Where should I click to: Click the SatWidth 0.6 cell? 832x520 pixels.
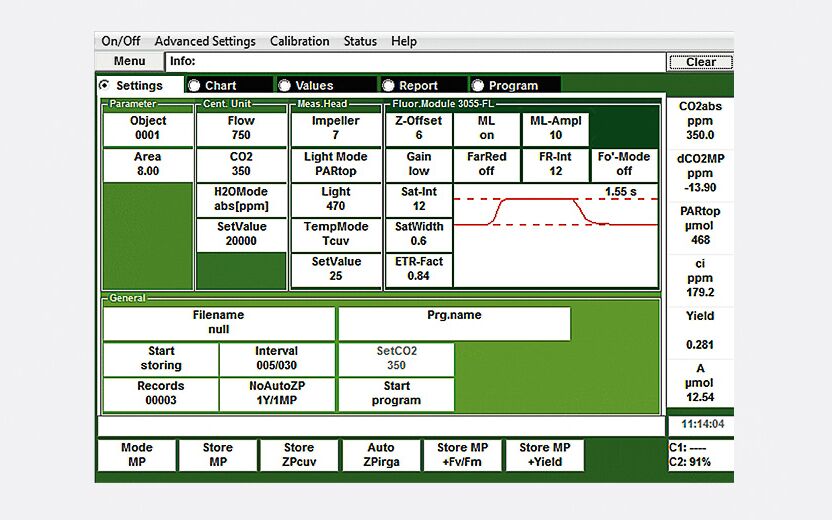click(x=419, y=234)
